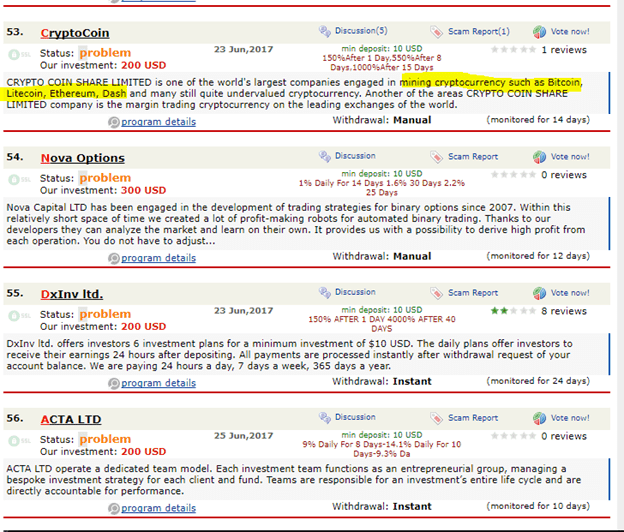624x532 pixels.
Task: Click DxInv ltd. two-star rating
Action: click(513, 310)
